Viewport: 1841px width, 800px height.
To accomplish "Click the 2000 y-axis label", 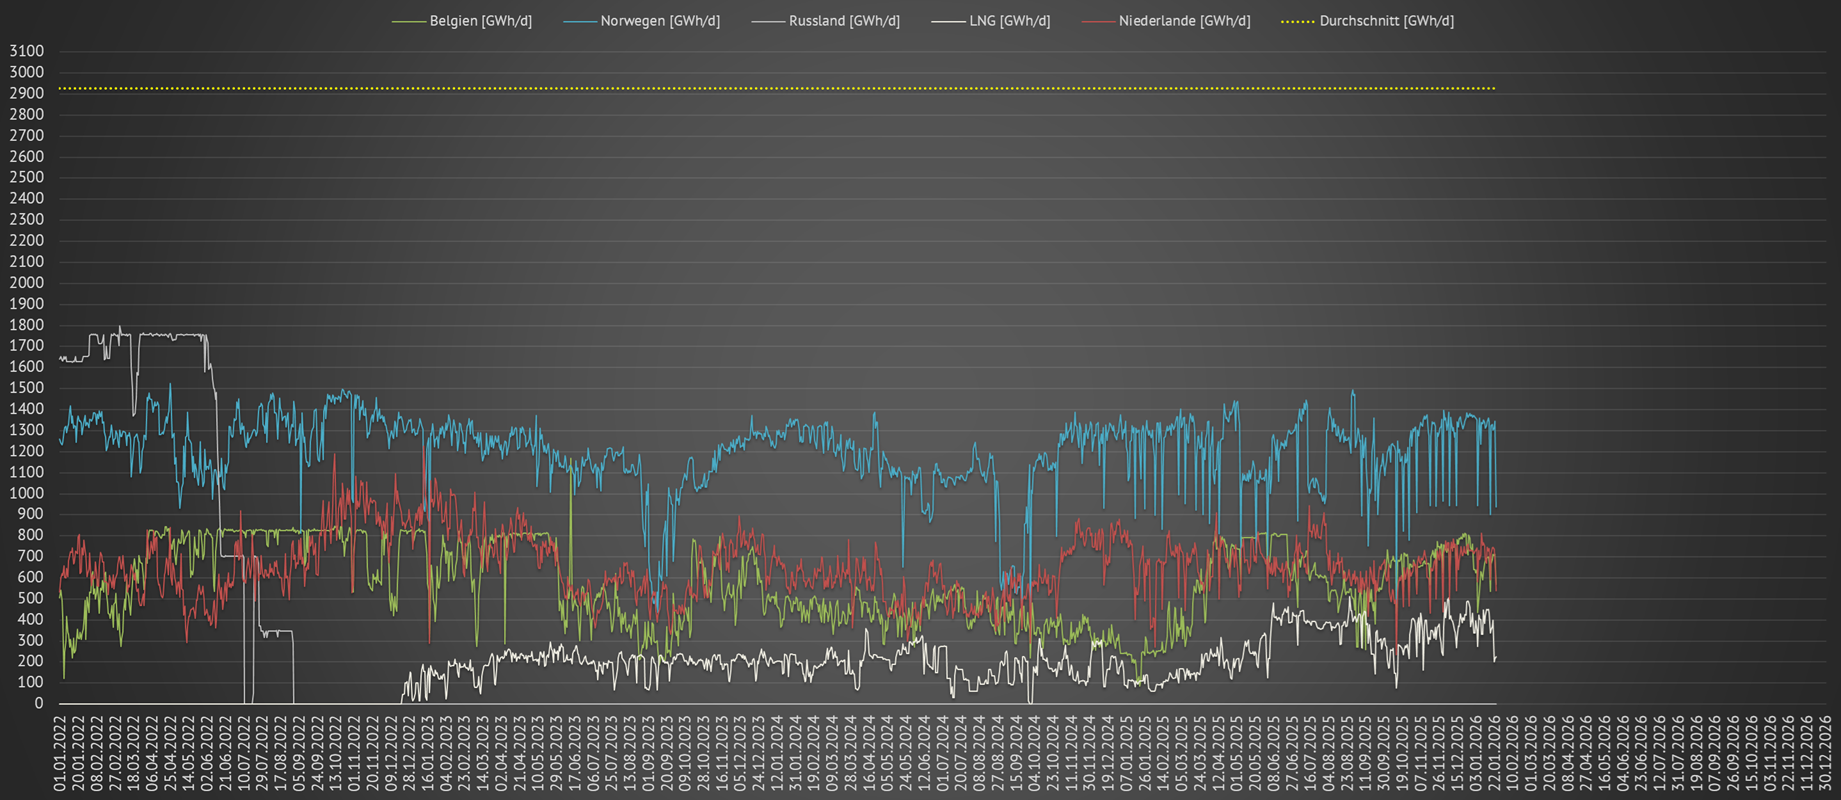I will 26,283.
